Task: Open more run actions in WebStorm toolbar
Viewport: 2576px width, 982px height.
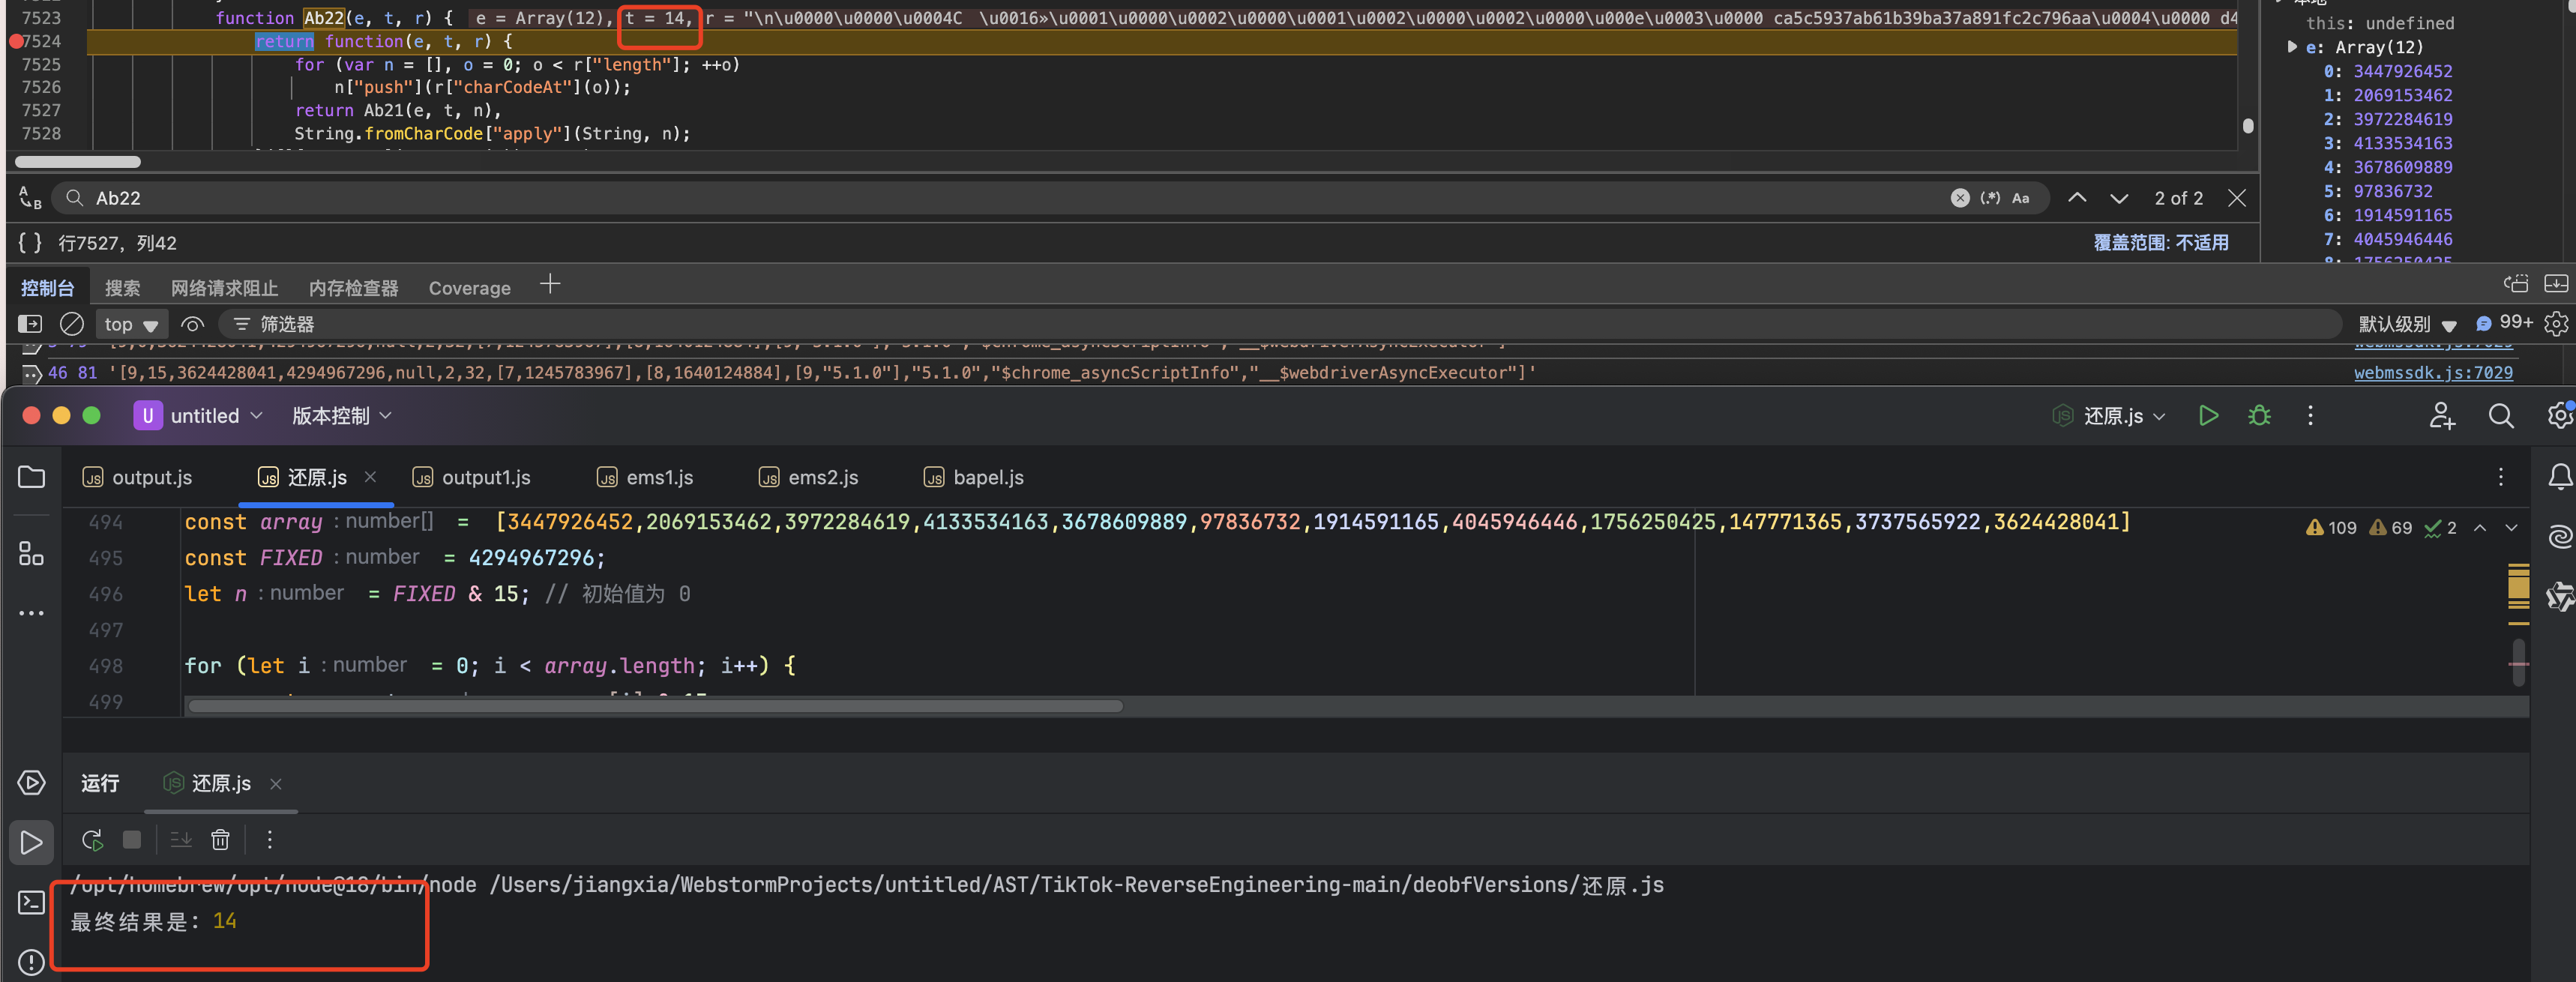Action: pyautogui.click(x=2310, y=416)
